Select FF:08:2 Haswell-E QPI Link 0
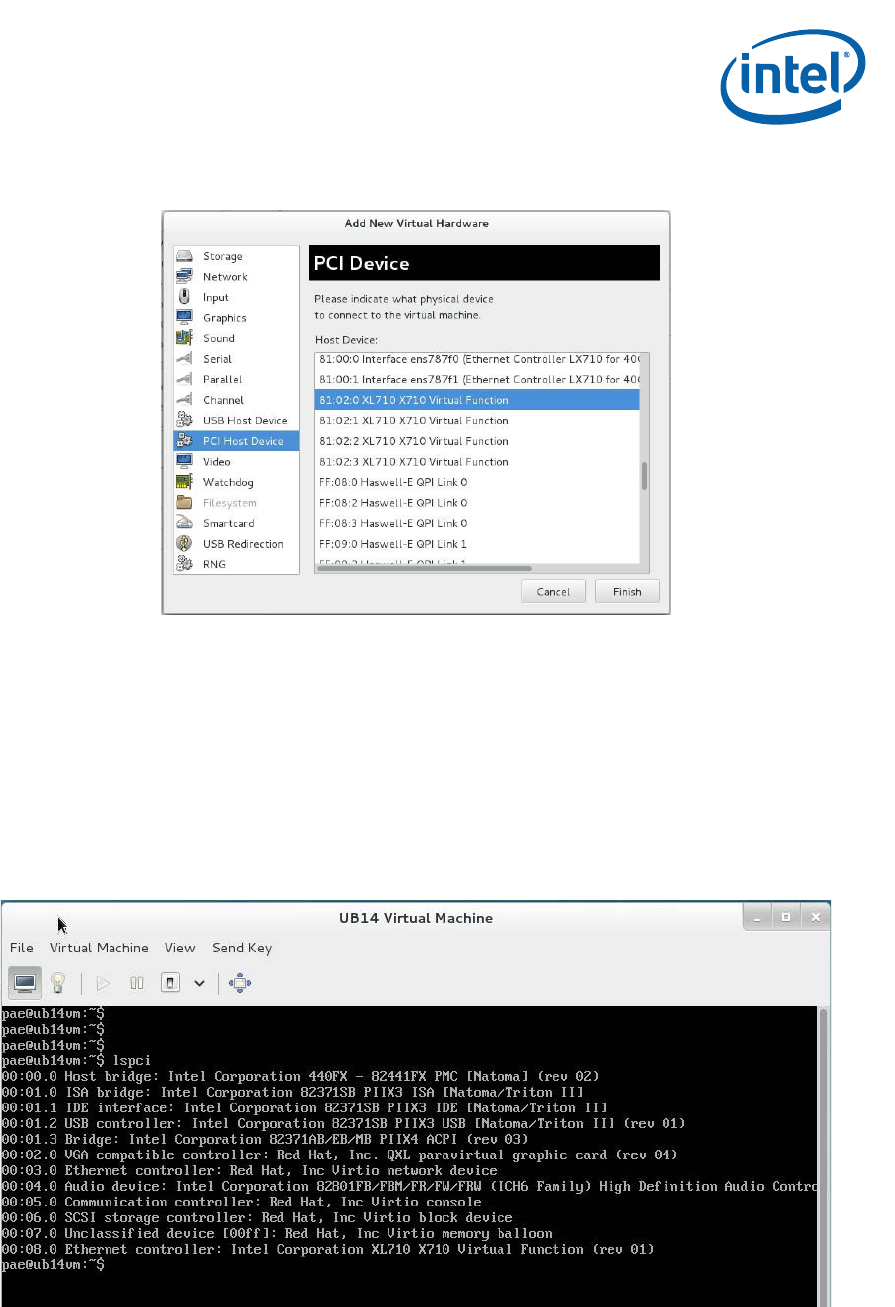 (477, 503)
